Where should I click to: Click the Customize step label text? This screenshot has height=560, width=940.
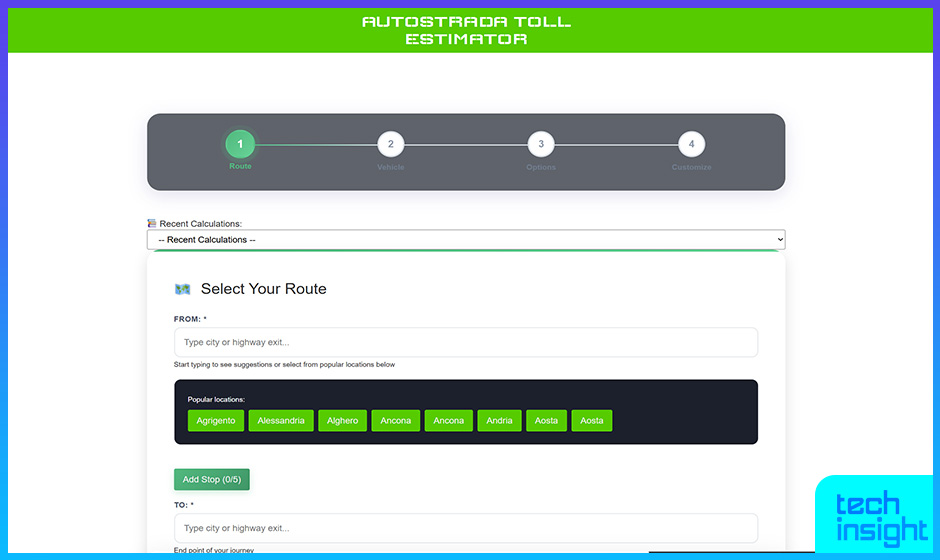(691, 167)
